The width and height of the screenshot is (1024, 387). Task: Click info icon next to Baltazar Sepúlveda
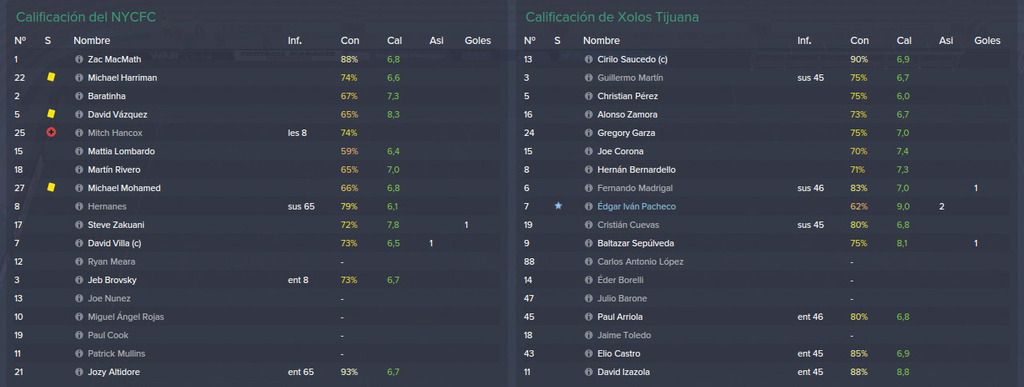pyautogui.click(x=588, y=243)
